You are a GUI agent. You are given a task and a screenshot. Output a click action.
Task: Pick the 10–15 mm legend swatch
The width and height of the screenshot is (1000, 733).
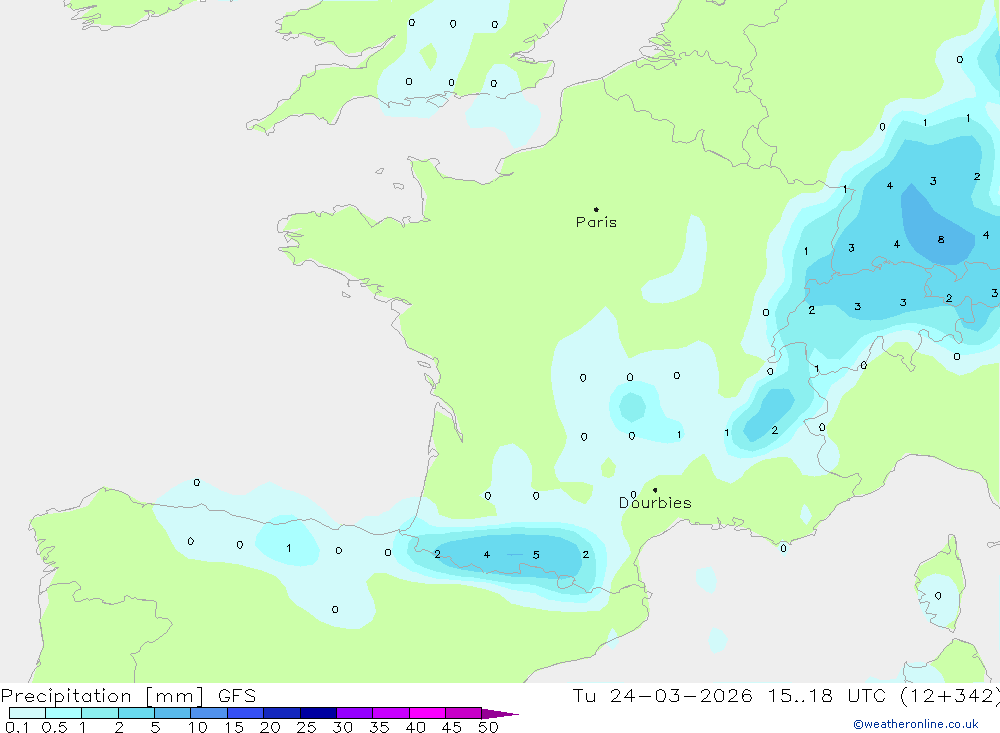[x=209, y=713]
